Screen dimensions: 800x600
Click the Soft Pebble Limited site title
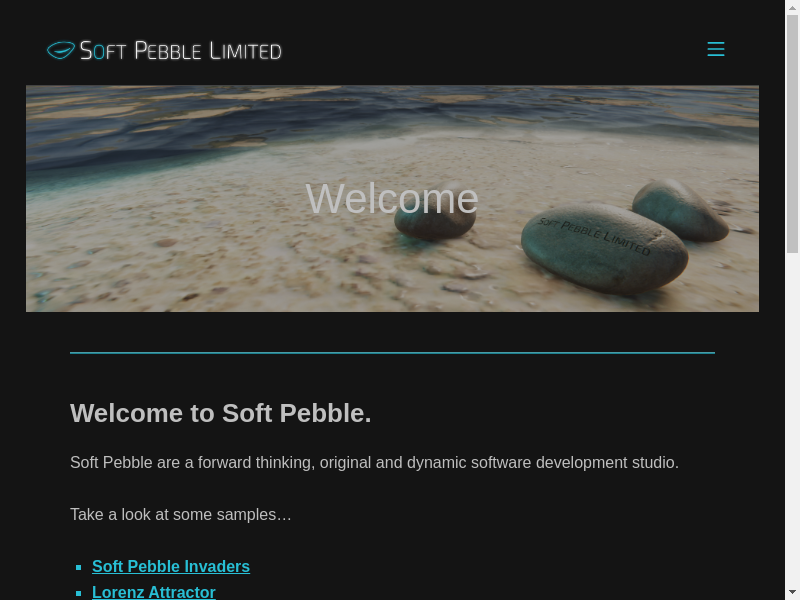(x=181, y=50)
